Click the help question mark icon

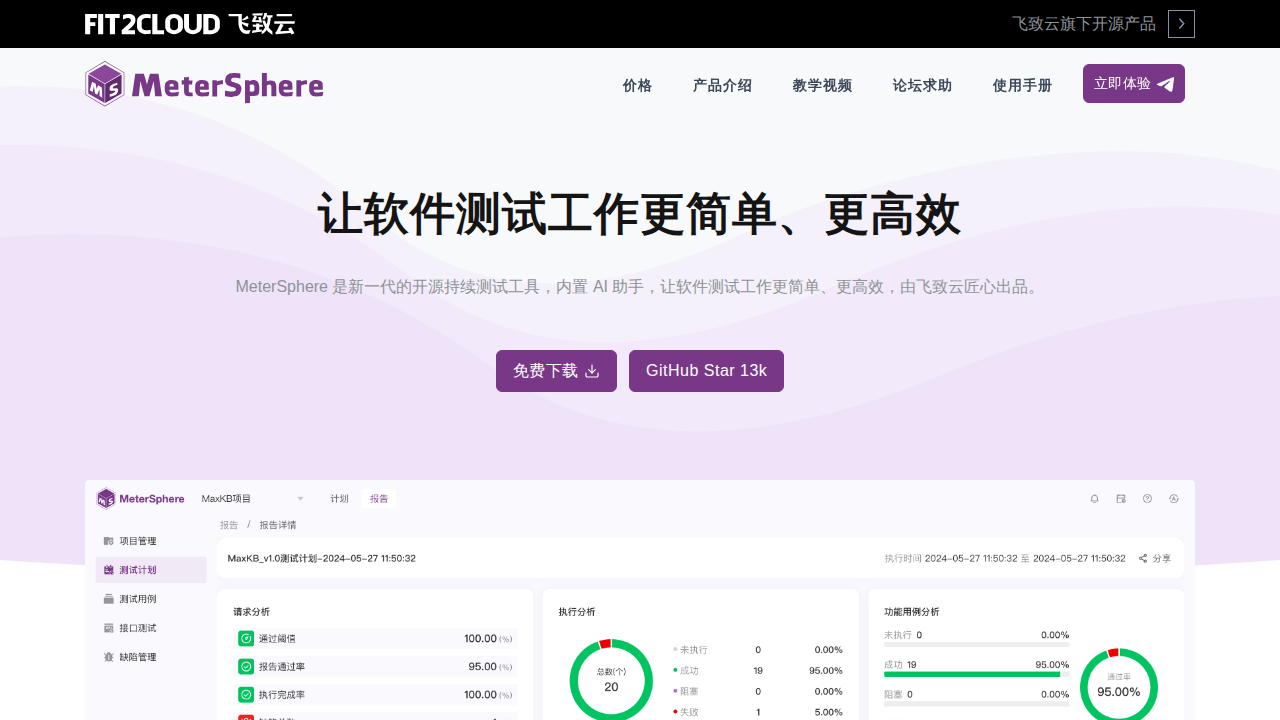point(1147,498)
